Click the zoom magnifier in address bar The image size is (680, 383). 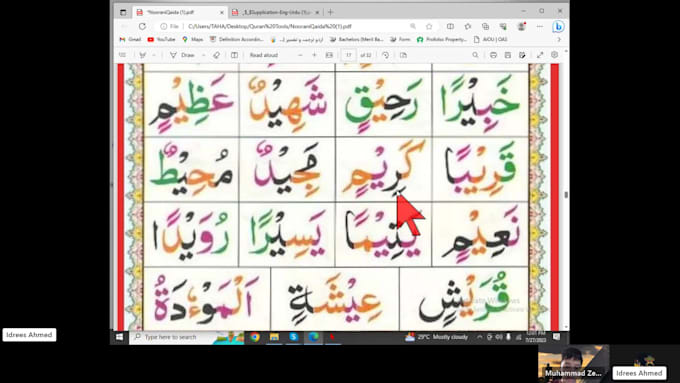coord(413,26)
